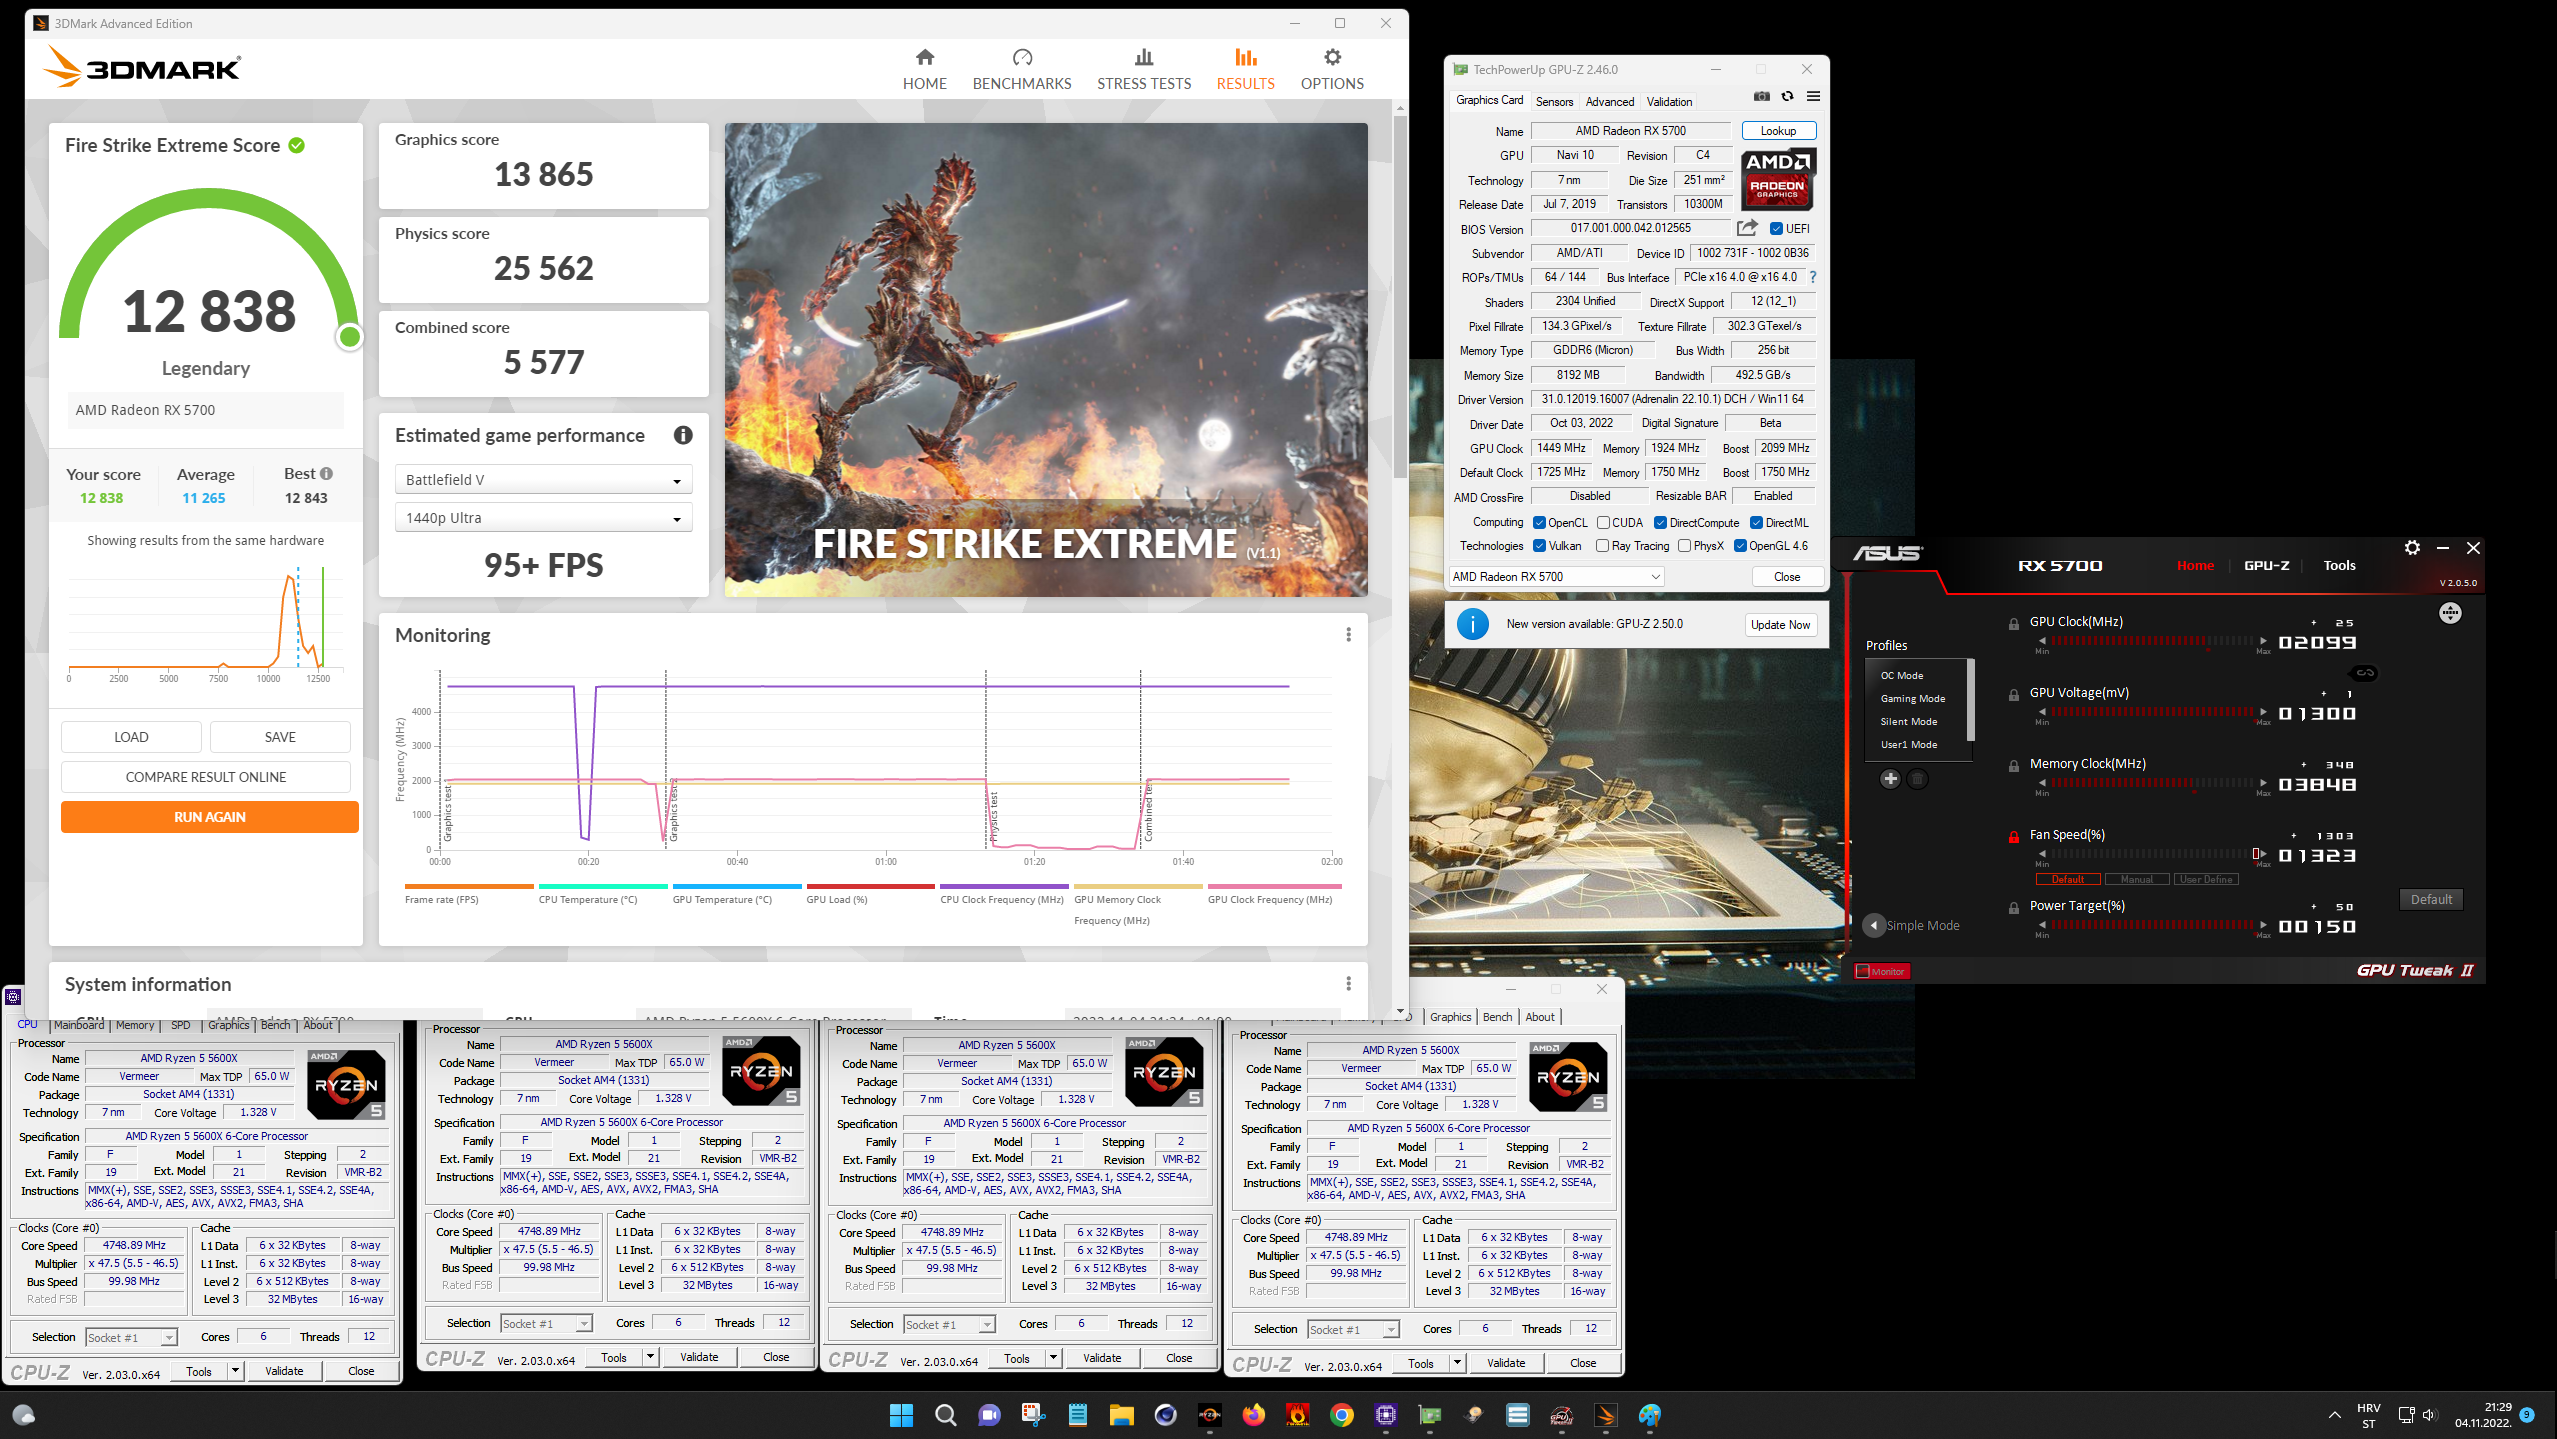The image size is (2557, 1439).
Task: Open Firefox from the taskbar
Action: tap(1253, 1415)
